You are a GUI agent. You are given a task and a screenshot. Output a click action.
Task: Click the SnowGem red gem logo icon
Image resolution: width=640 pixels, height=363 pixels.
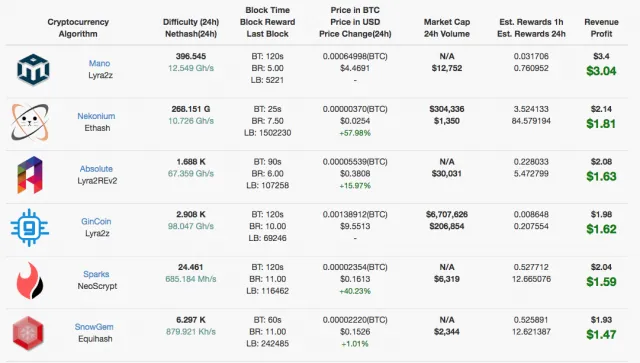[28, 333]
